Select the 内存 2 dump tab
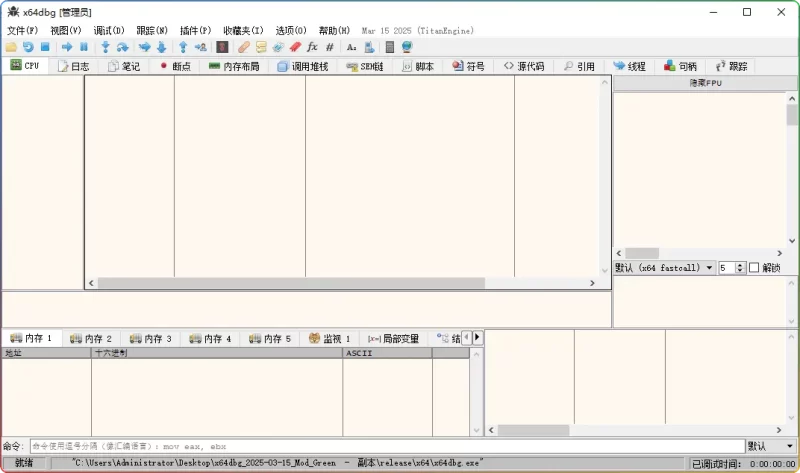This screenshot has height=473, width=800. (91, 339)
